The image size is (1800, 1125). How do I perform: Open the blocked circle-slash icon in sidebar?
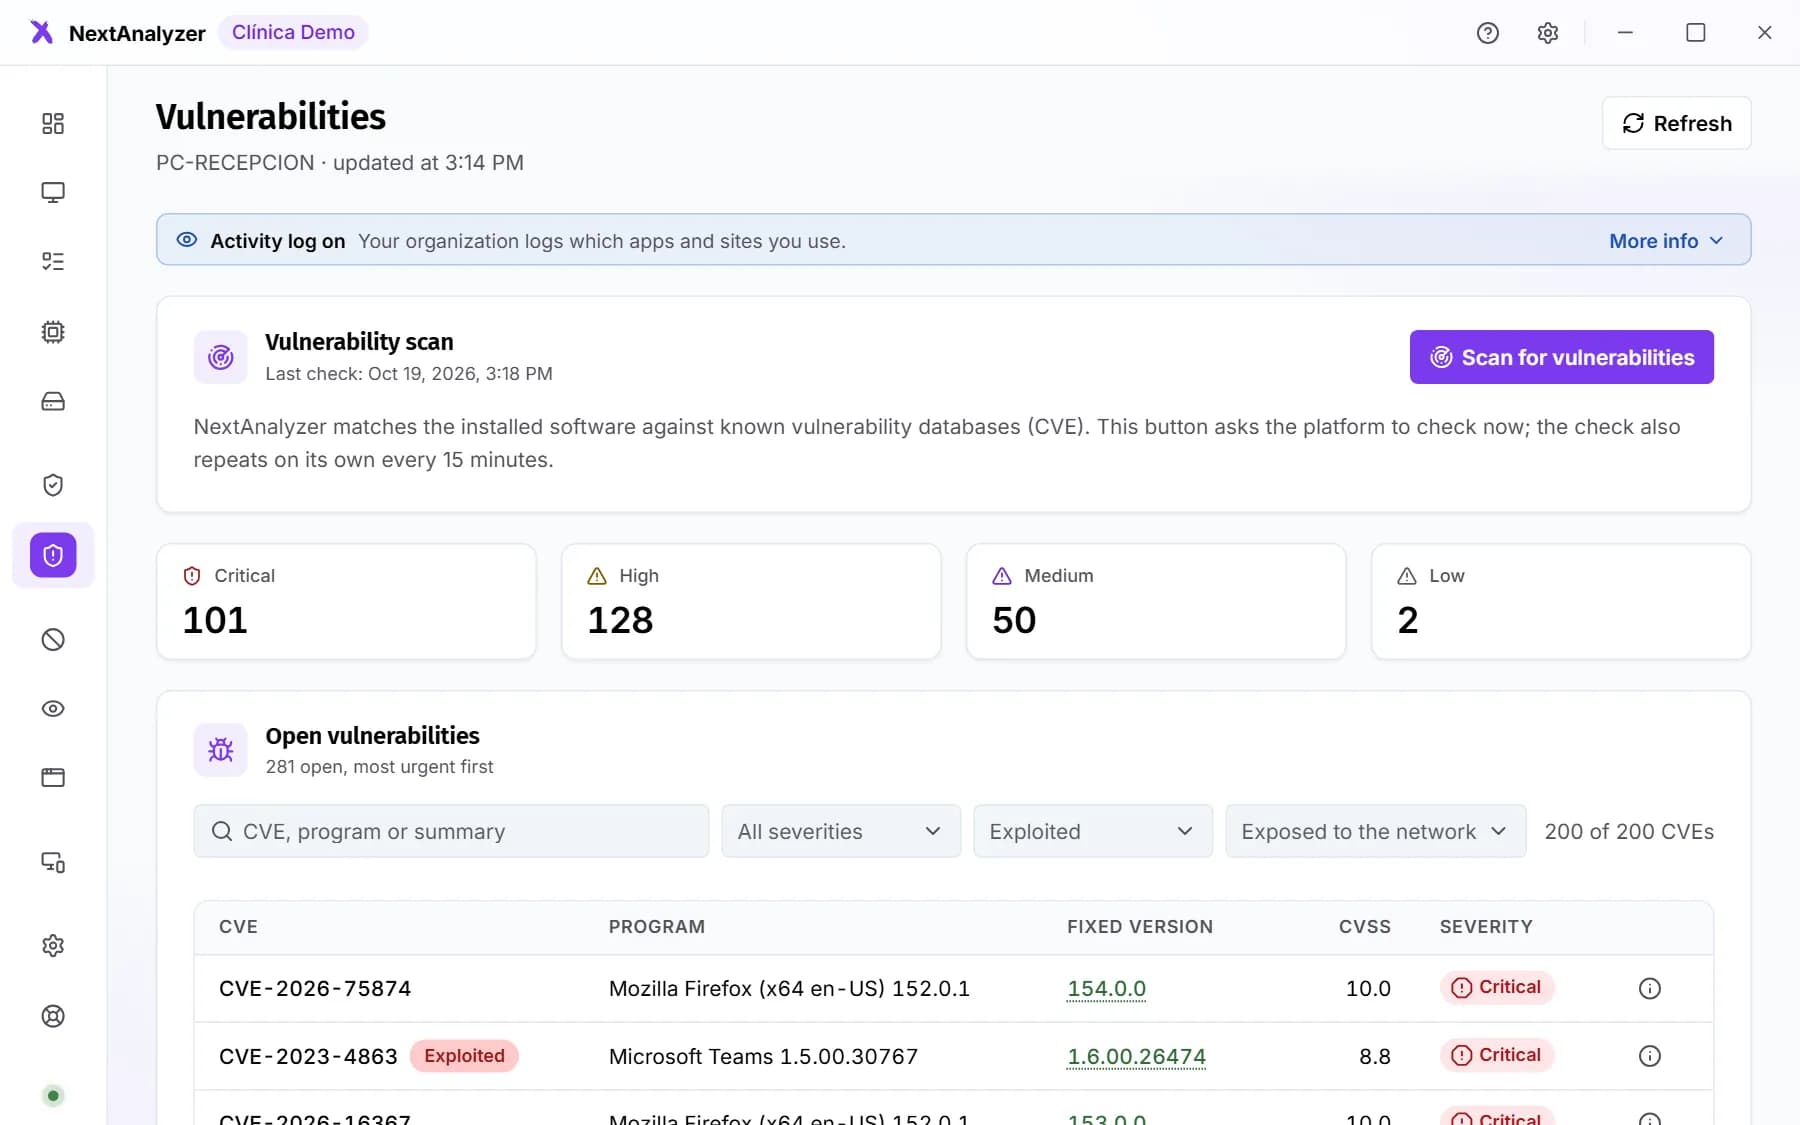[x=53, y=639]
